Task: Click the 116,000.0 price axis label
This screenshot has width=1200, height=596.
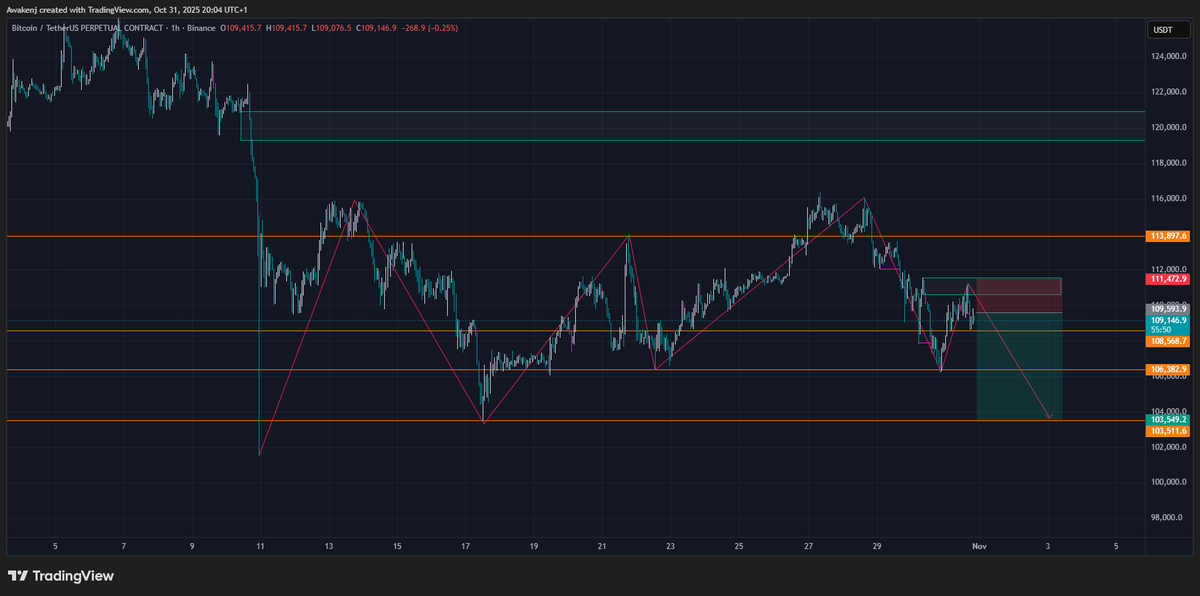Action: (1167, 198)
